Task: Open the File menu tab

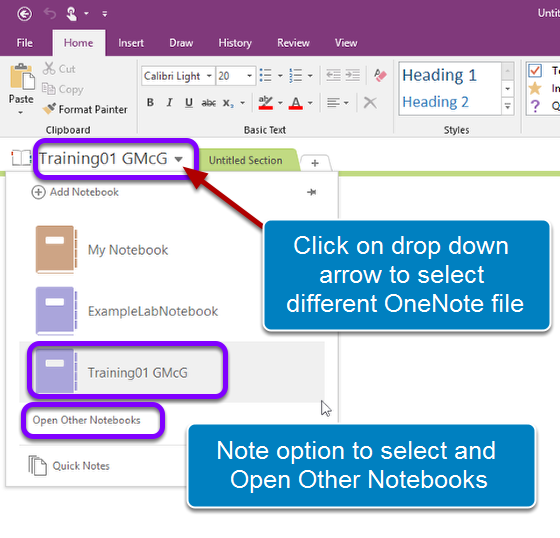Action: 25,43
